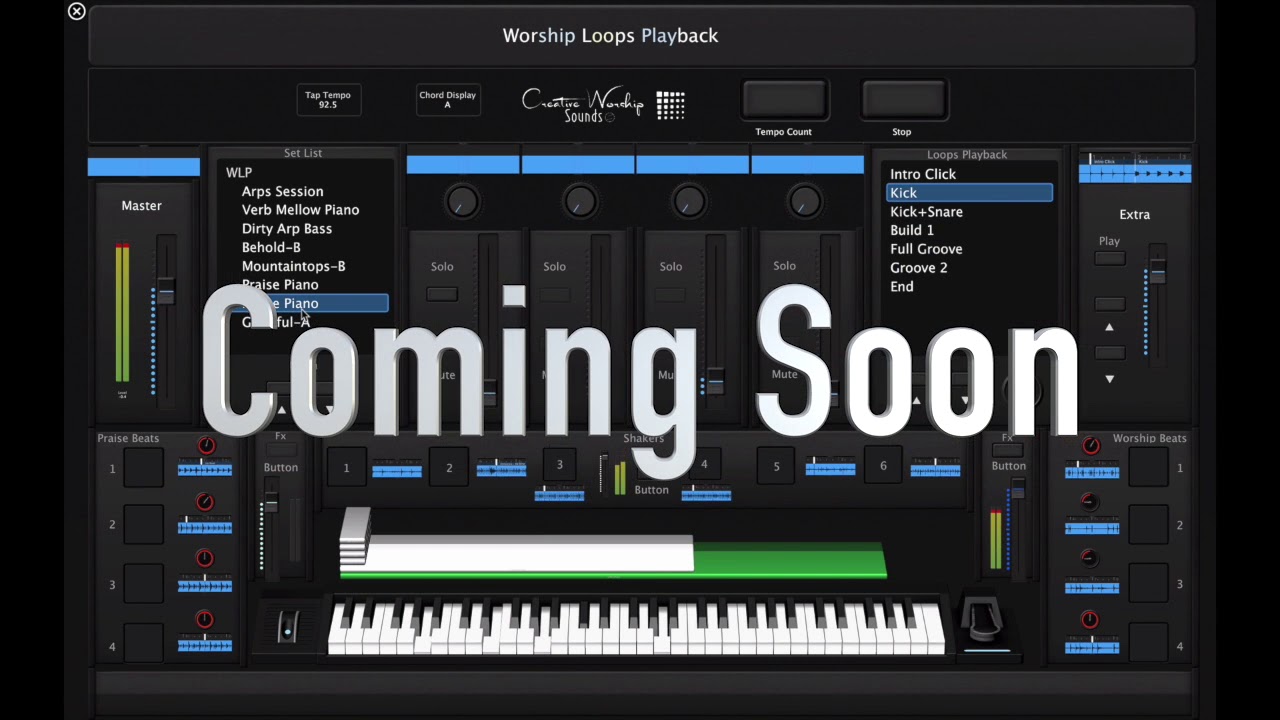The height and width of the screenshot is (720, 1280).
Task: Click the waveform strip beside Praise Beats 1
Action: pos(205,469)
